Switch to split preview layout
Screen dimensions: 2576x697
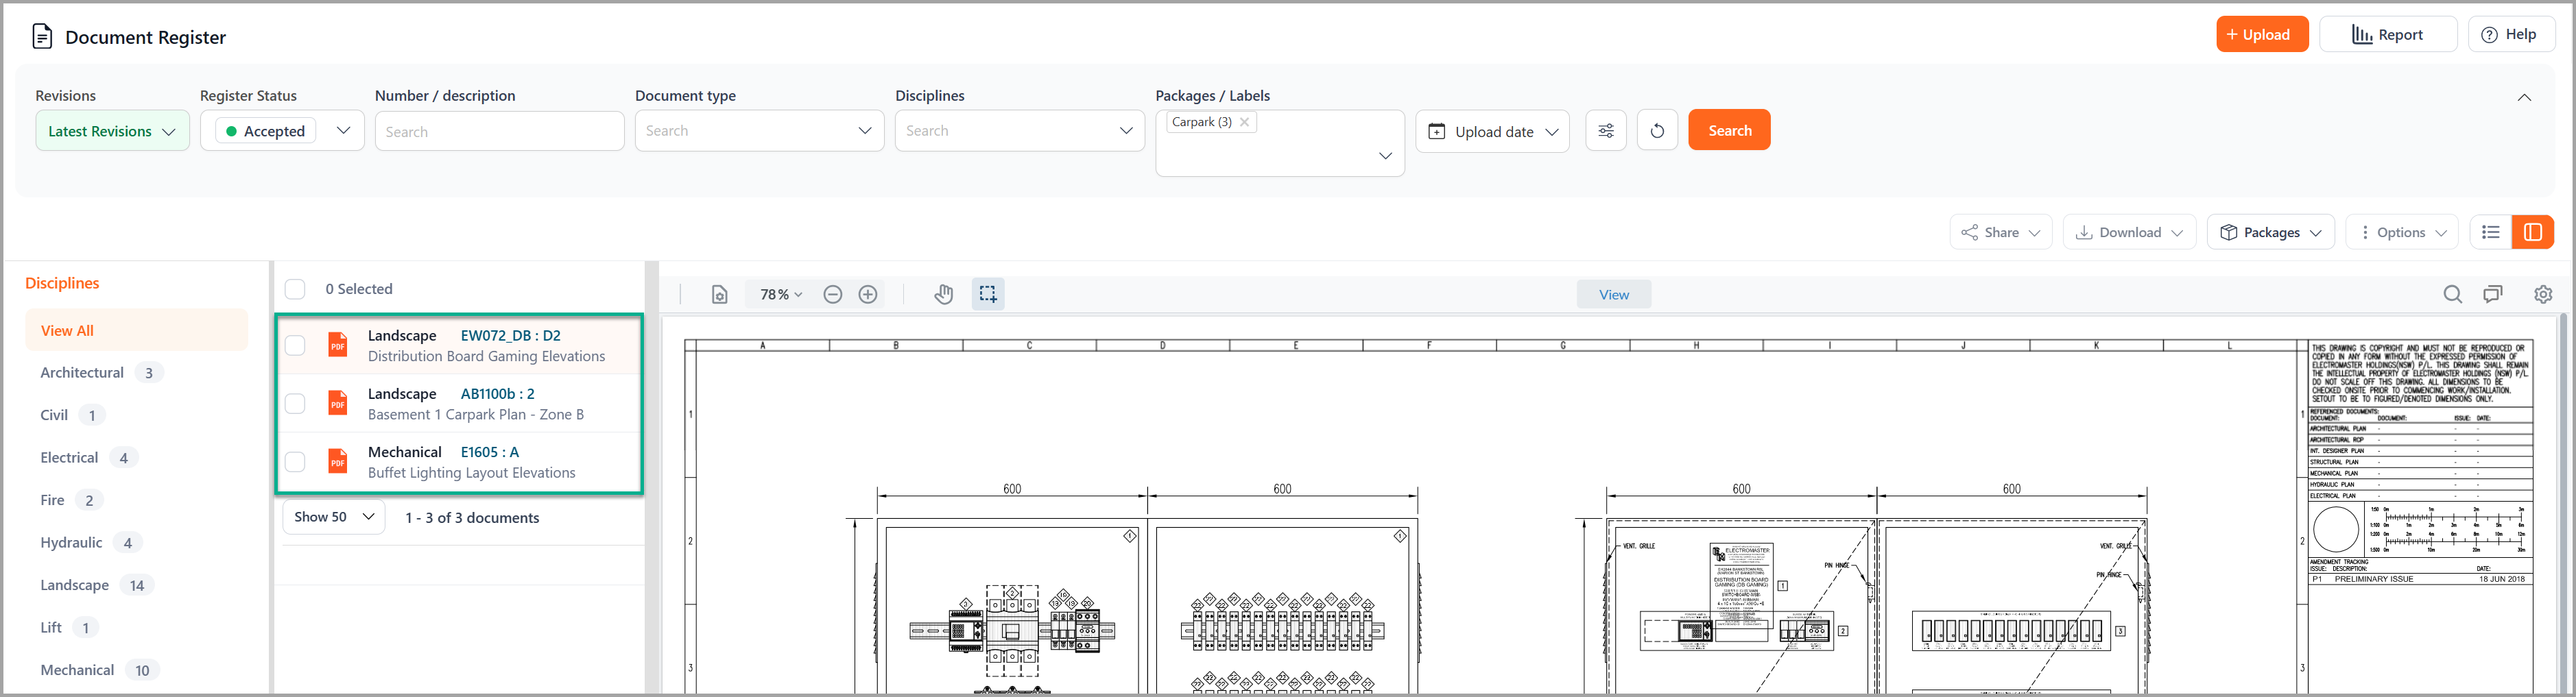2533,232
